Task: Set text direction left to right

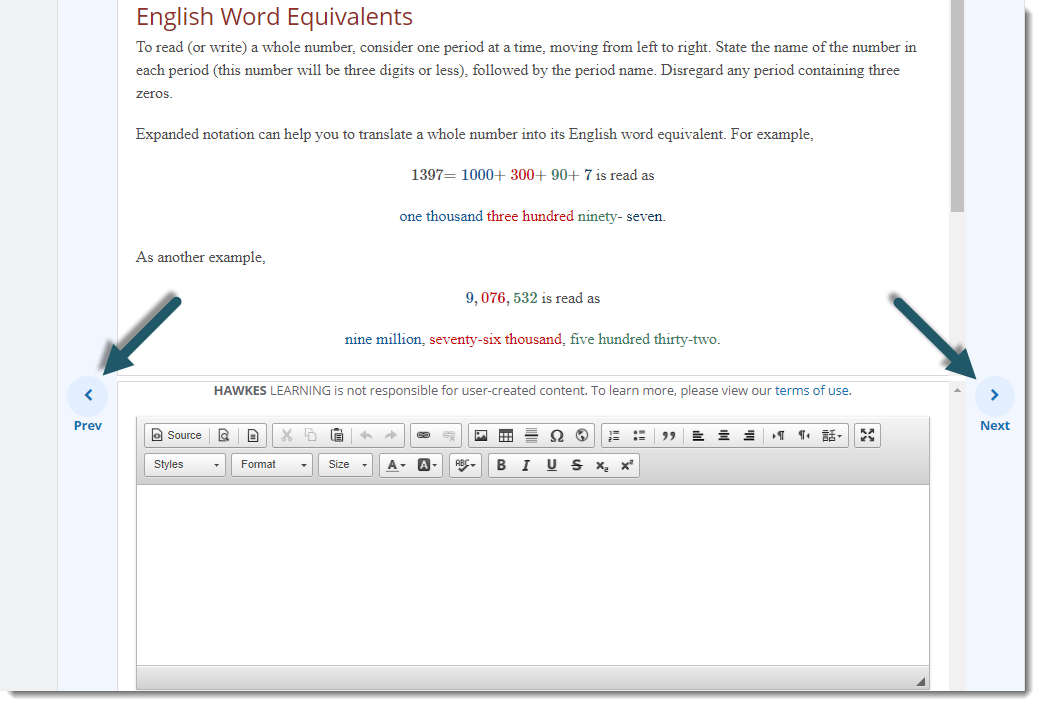Action: (x=779, y=436)
